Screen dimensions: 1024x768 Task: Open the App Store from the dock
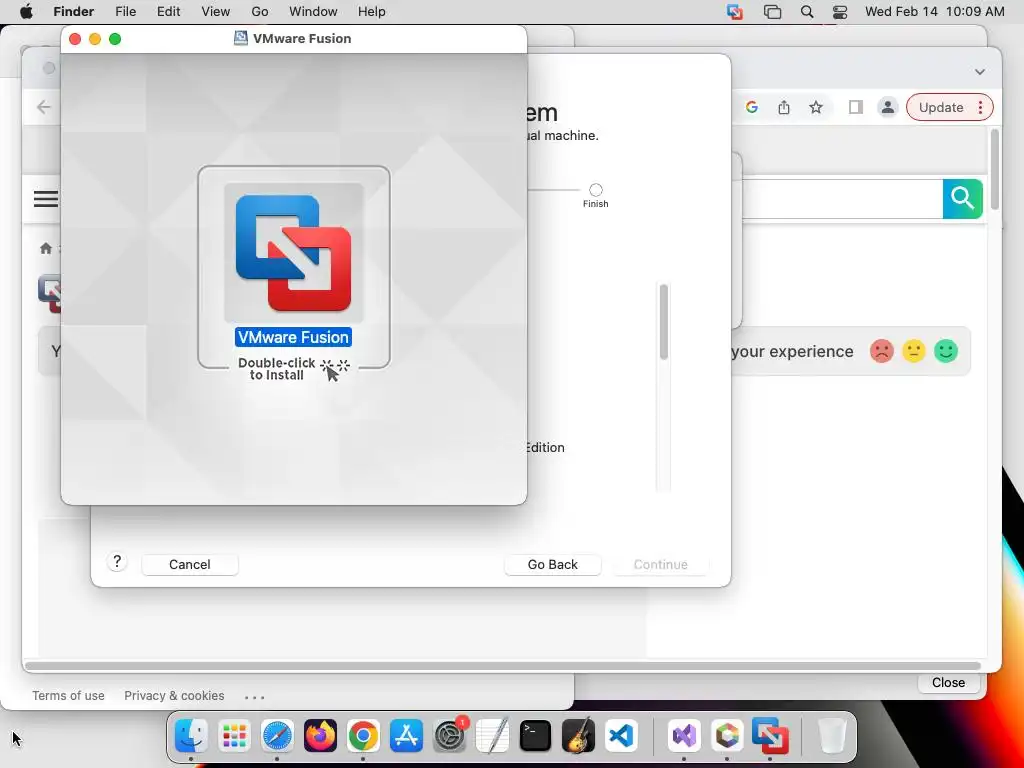[x=406, y=736]
